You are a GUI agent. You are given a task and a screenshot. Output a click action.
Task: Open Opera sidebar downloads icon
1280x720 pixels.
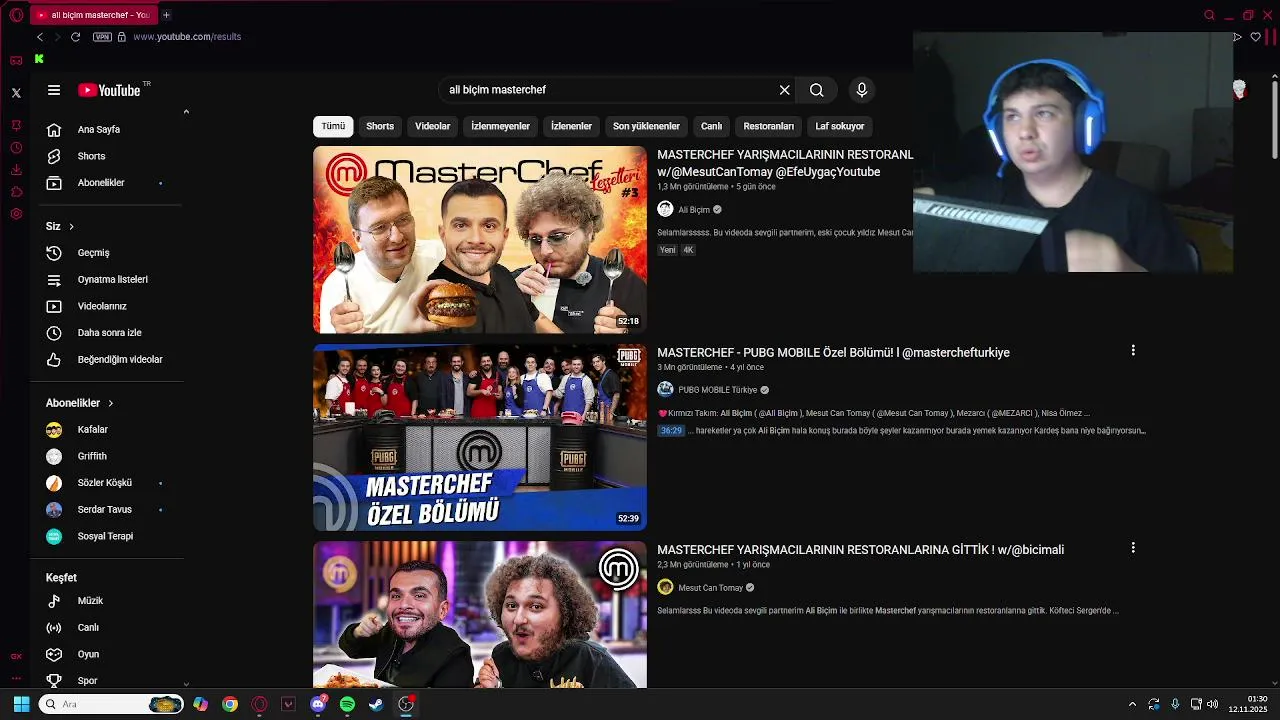pos(16,170)
